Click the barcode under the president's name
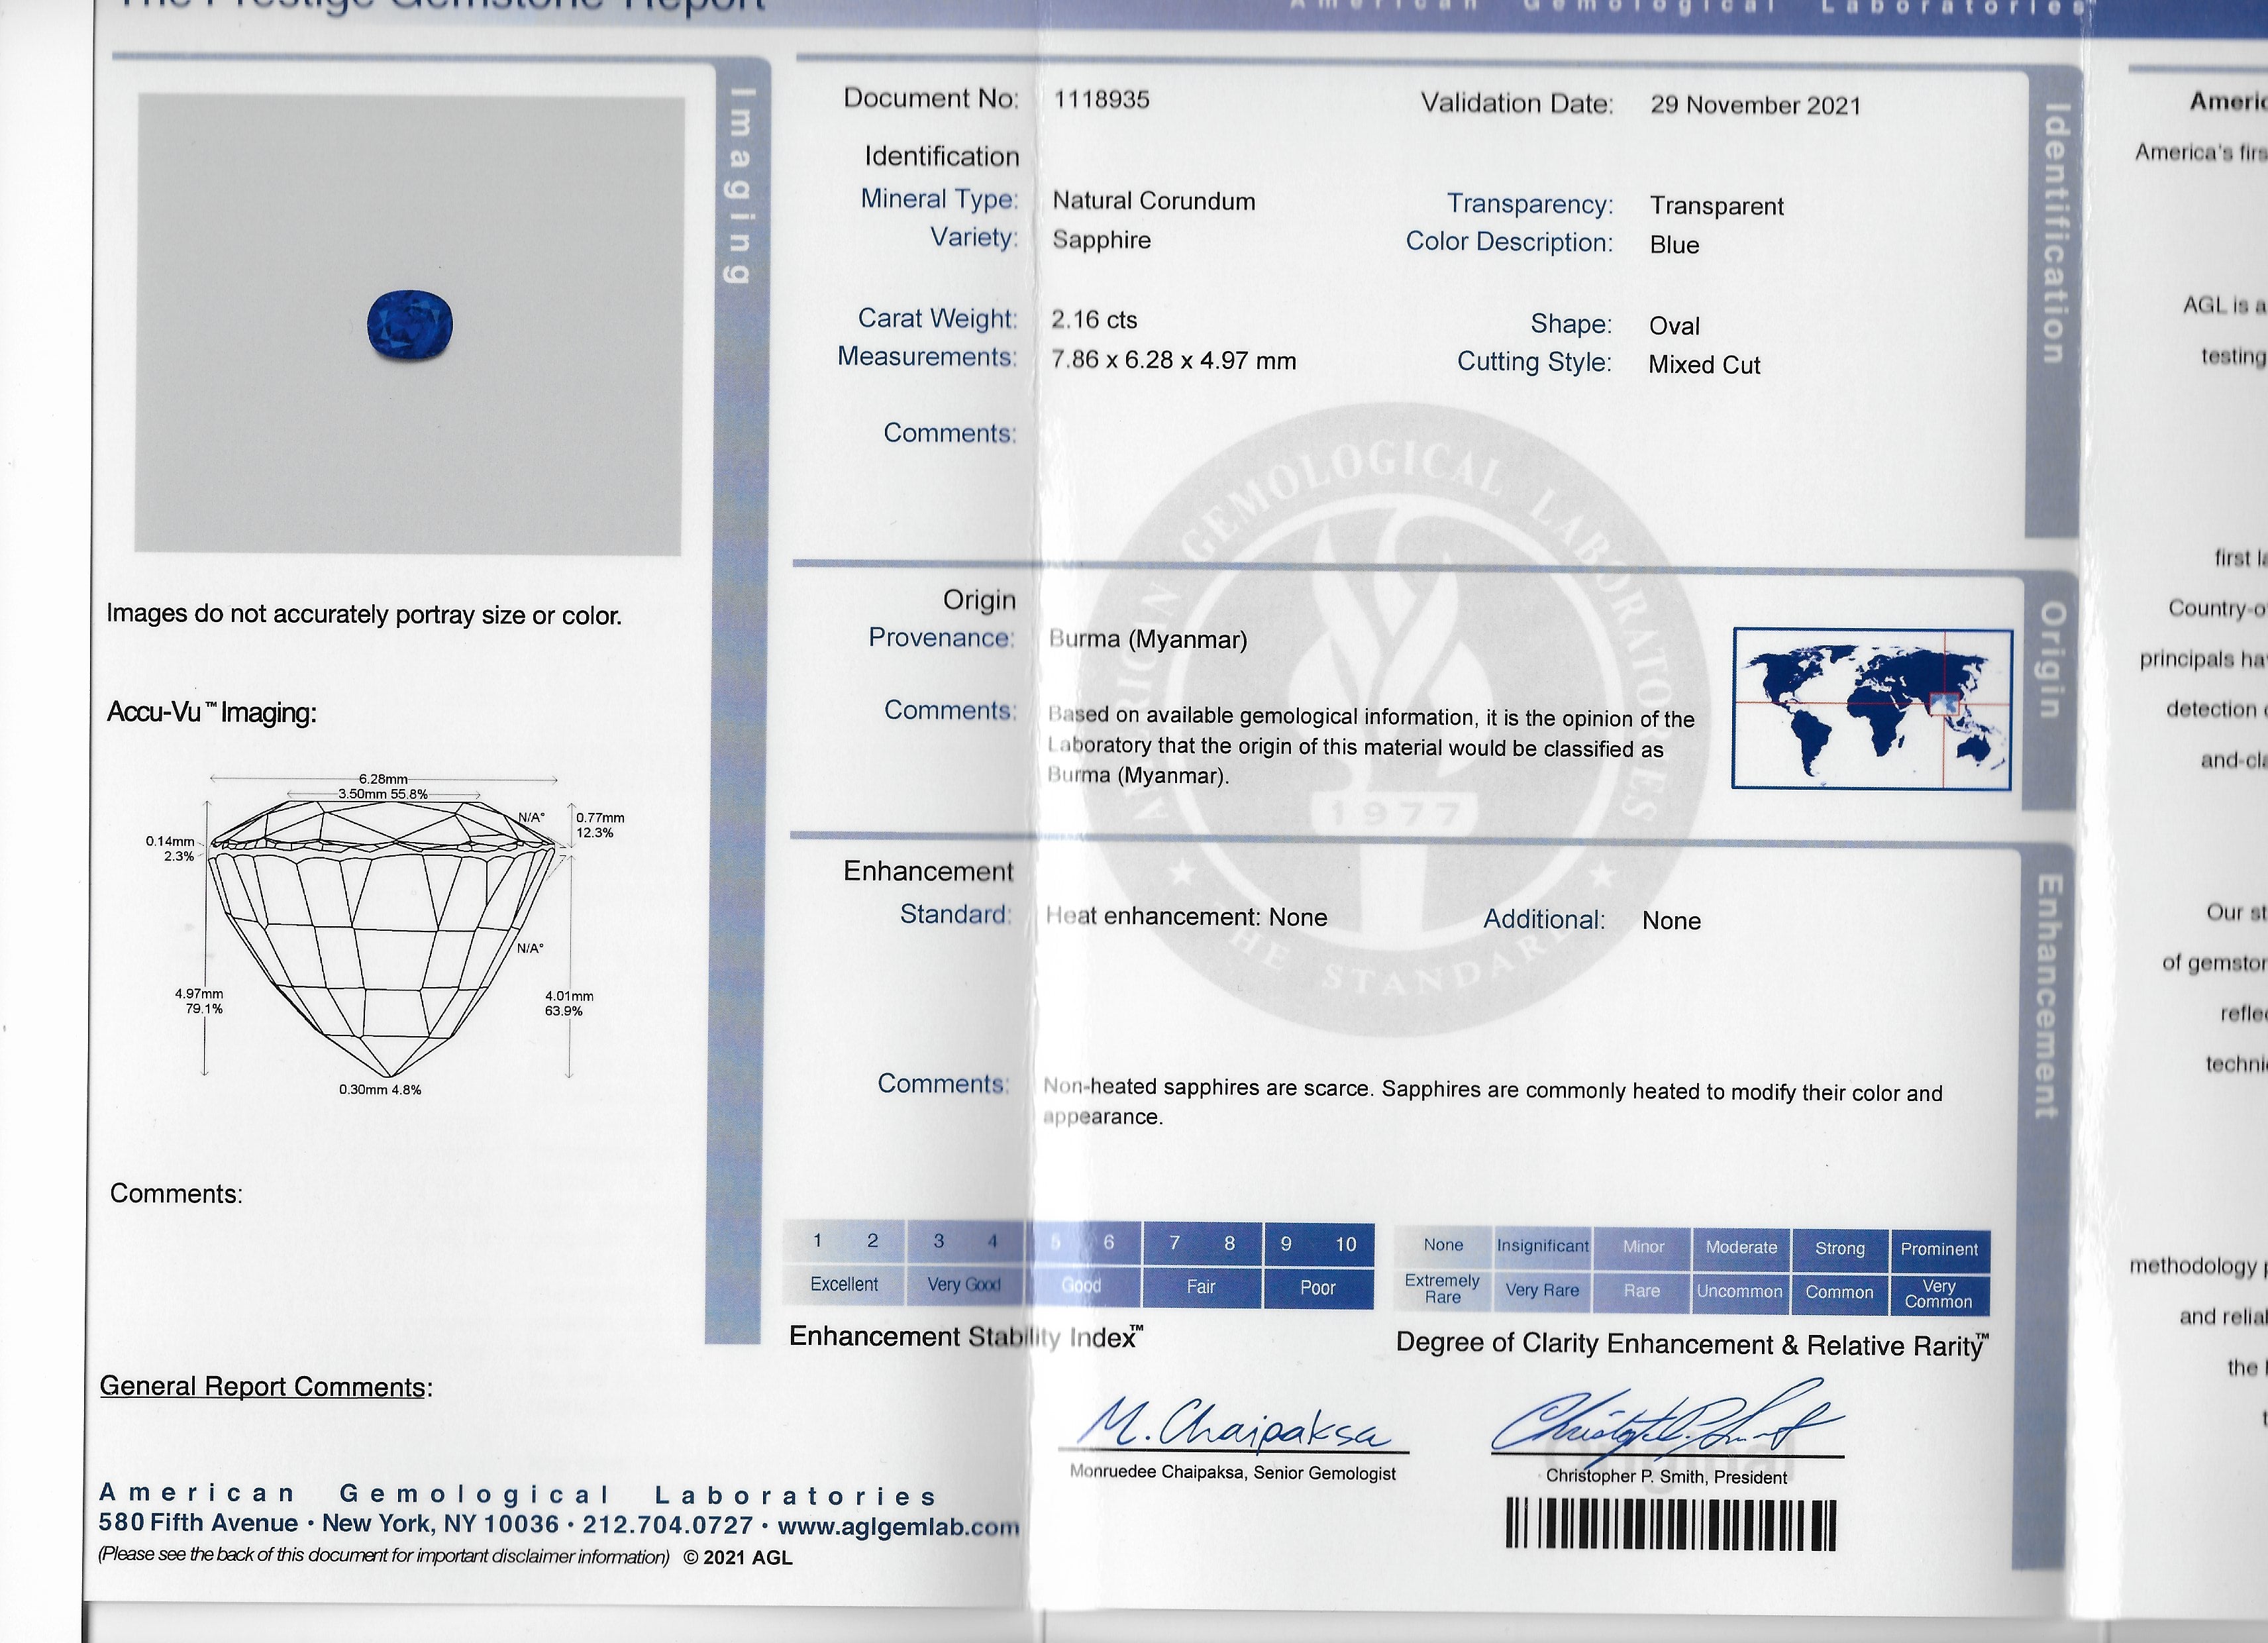Image resolution: width=2268 pixels, height=1643 pixels. click(1670, 1525)
